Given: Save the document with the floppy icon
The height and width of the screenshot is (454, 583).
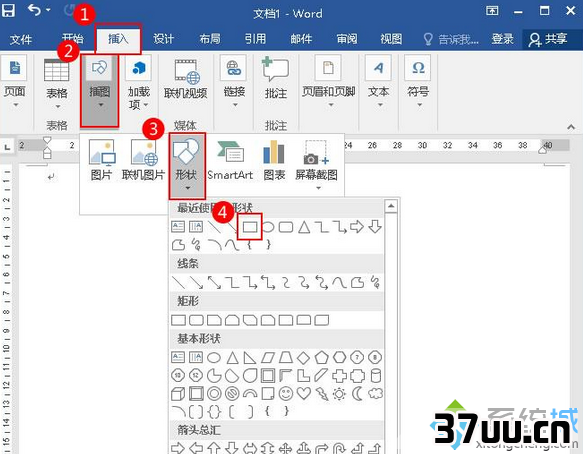Looking at the screenshot, I should pyautogui.click(x=8, y=10).
